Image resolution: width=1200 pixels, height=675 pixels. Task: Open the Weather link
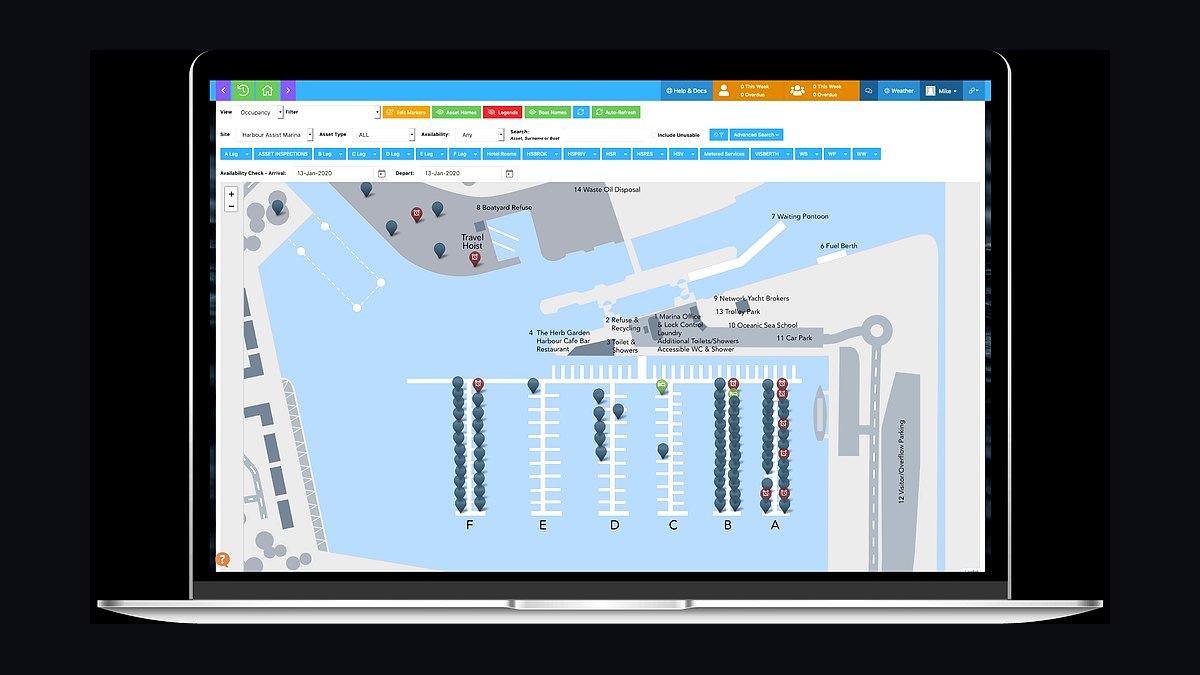(899, 91)
